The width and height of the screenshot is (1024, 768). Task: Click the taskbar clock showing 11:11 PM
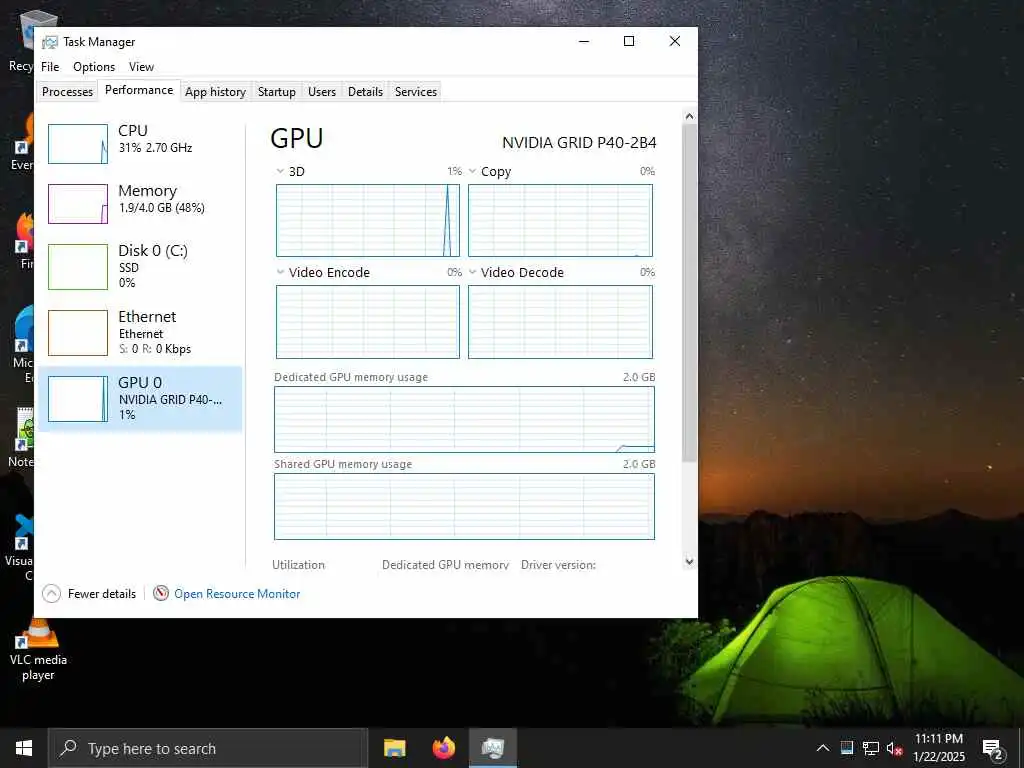[x=938, y=748]
